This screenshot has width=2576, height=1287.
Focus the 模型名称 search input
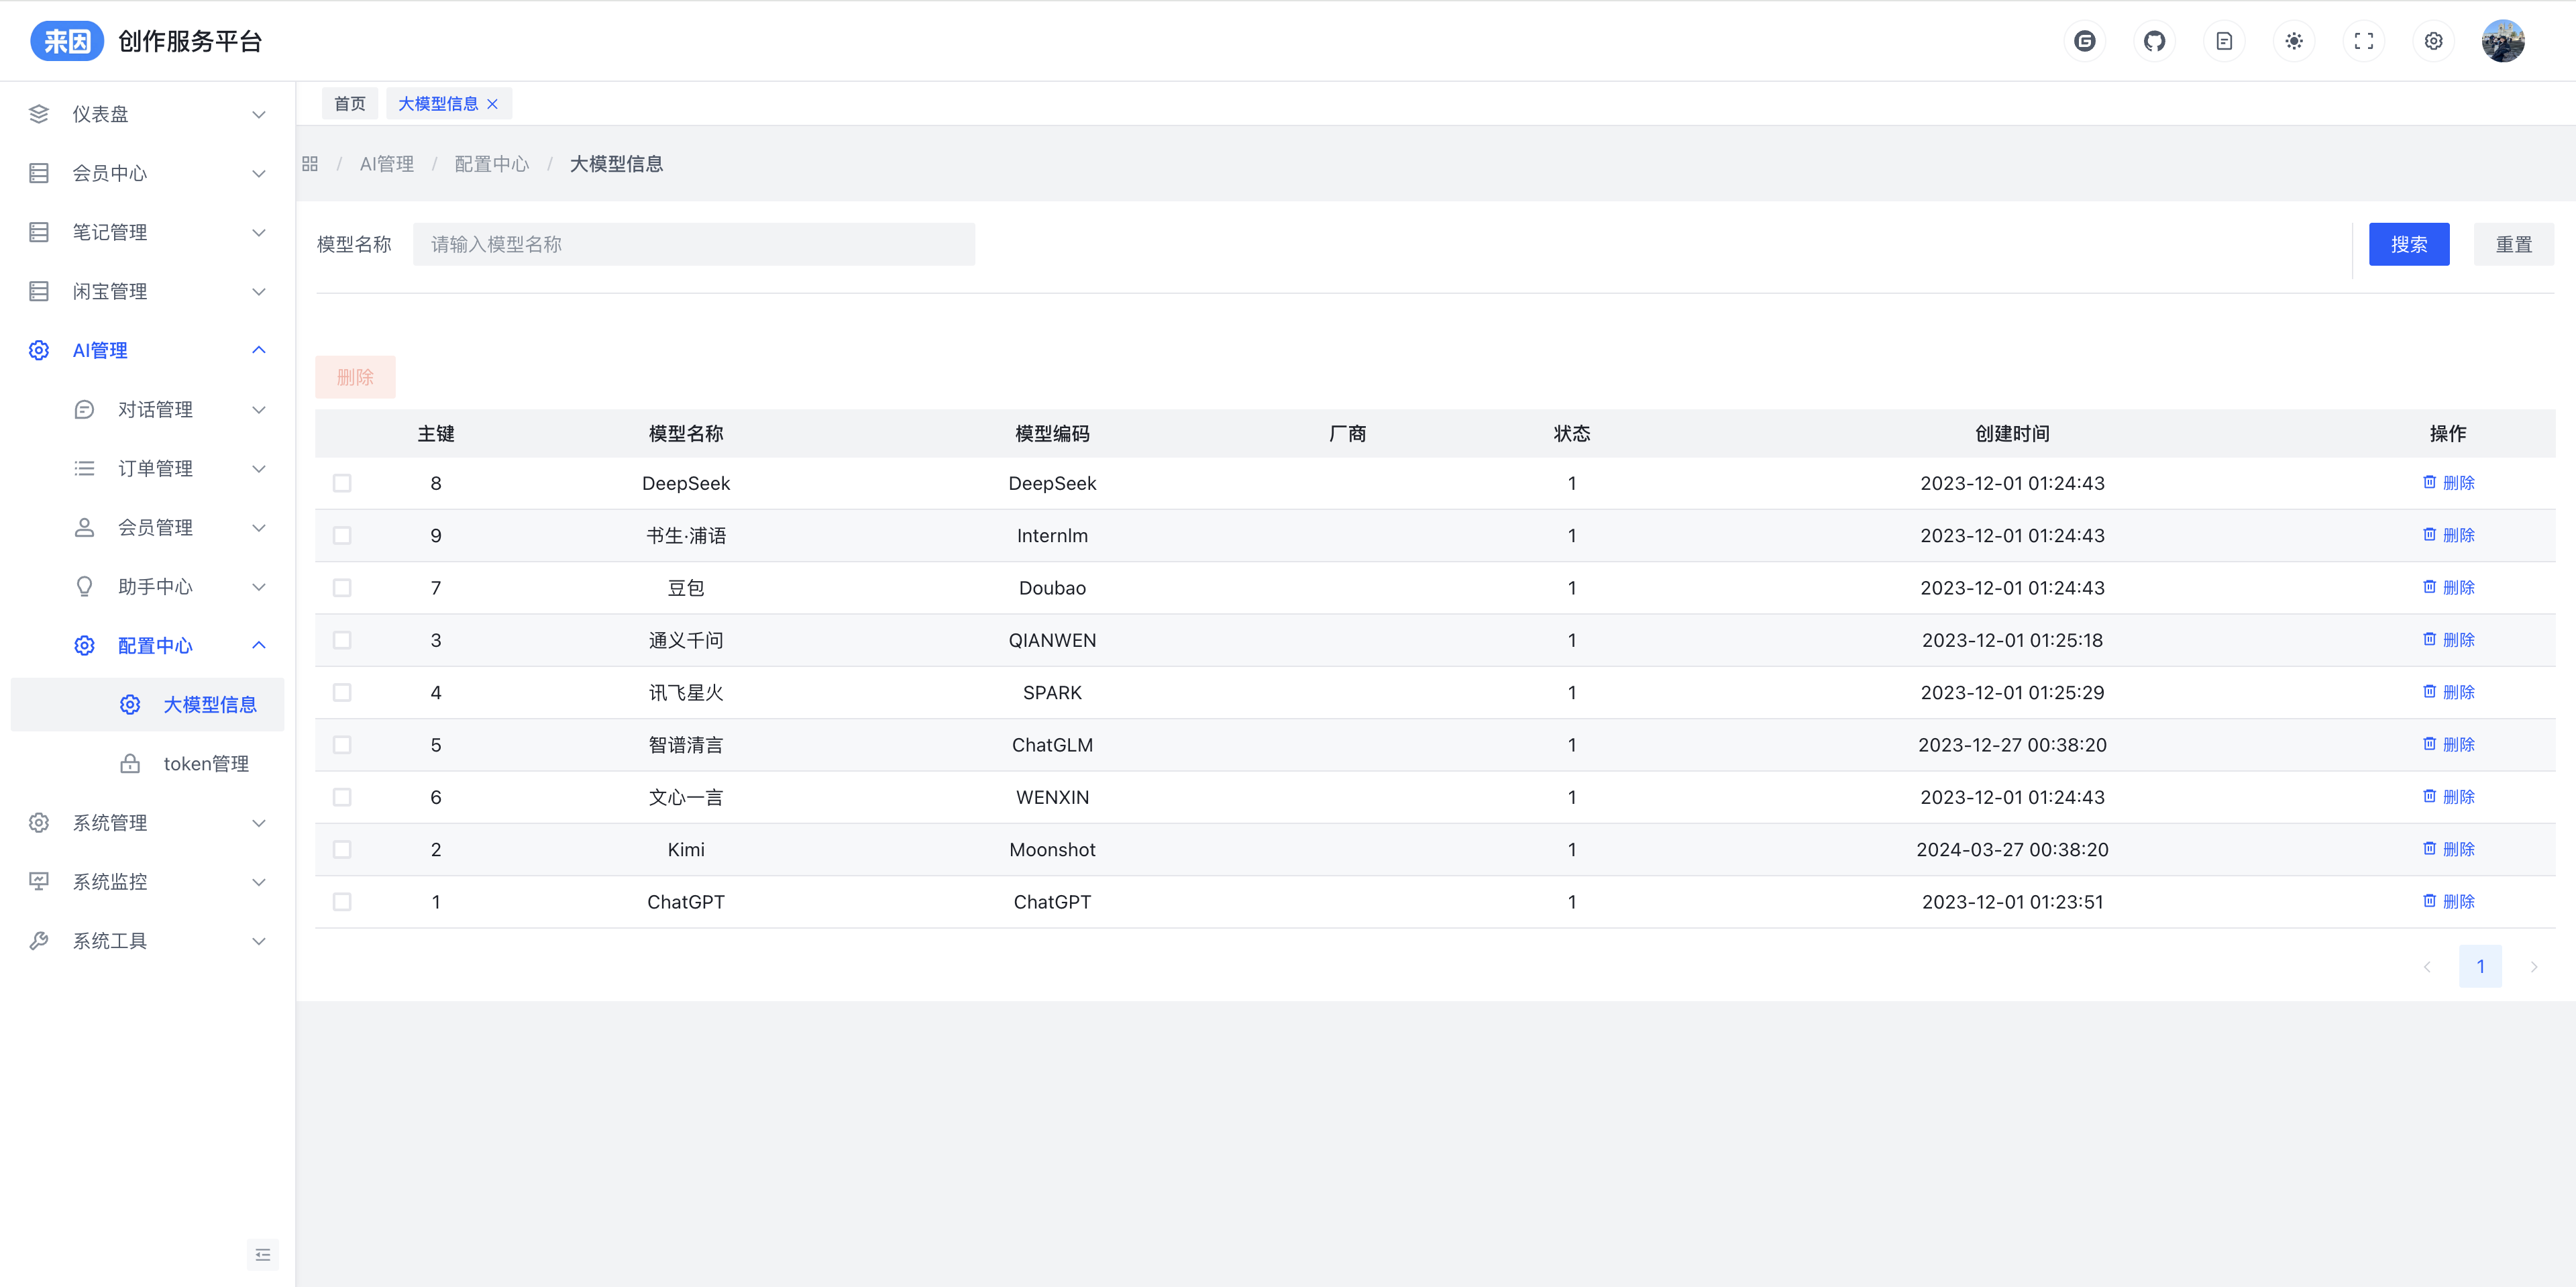pos(693,244)
